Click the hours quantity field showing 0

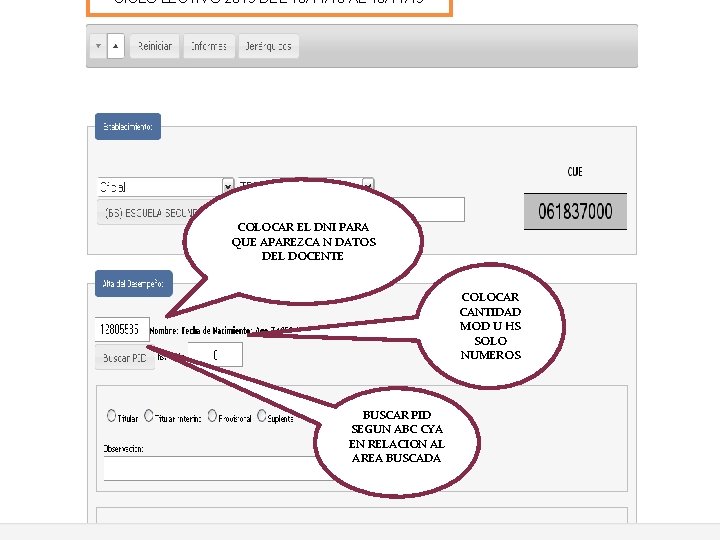pos(215,354)
